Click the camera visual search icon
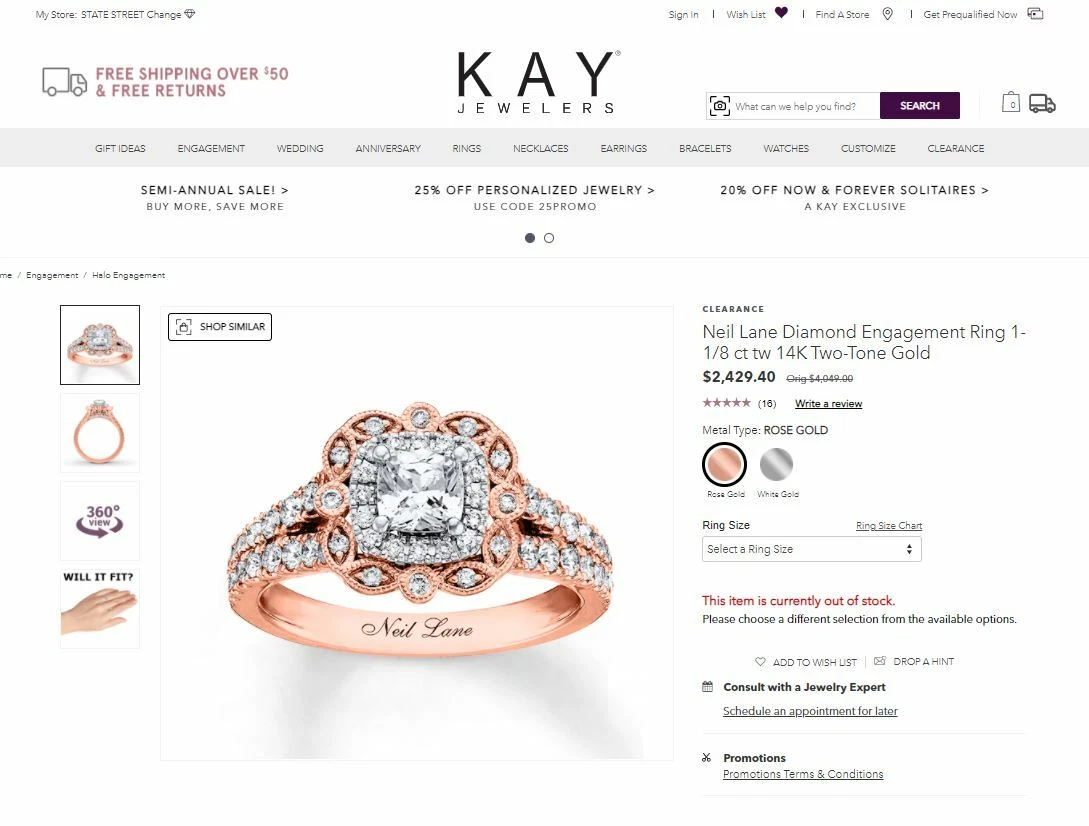The image size is (1089, 826). pyautogui.click(x=720, y=106)
